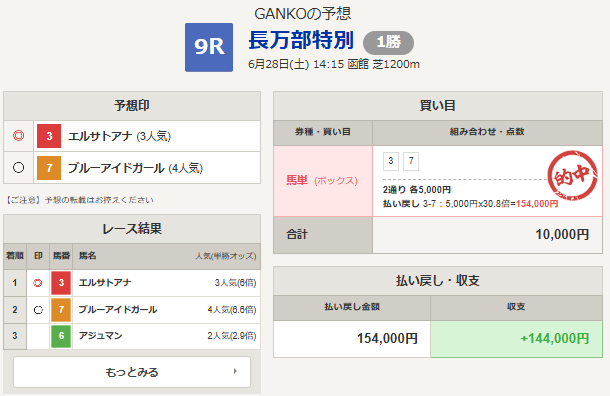Screen dimensions: 610x396
Task: Select ブルーアイドガール (4人気) in prediction list
Action: 135,168
